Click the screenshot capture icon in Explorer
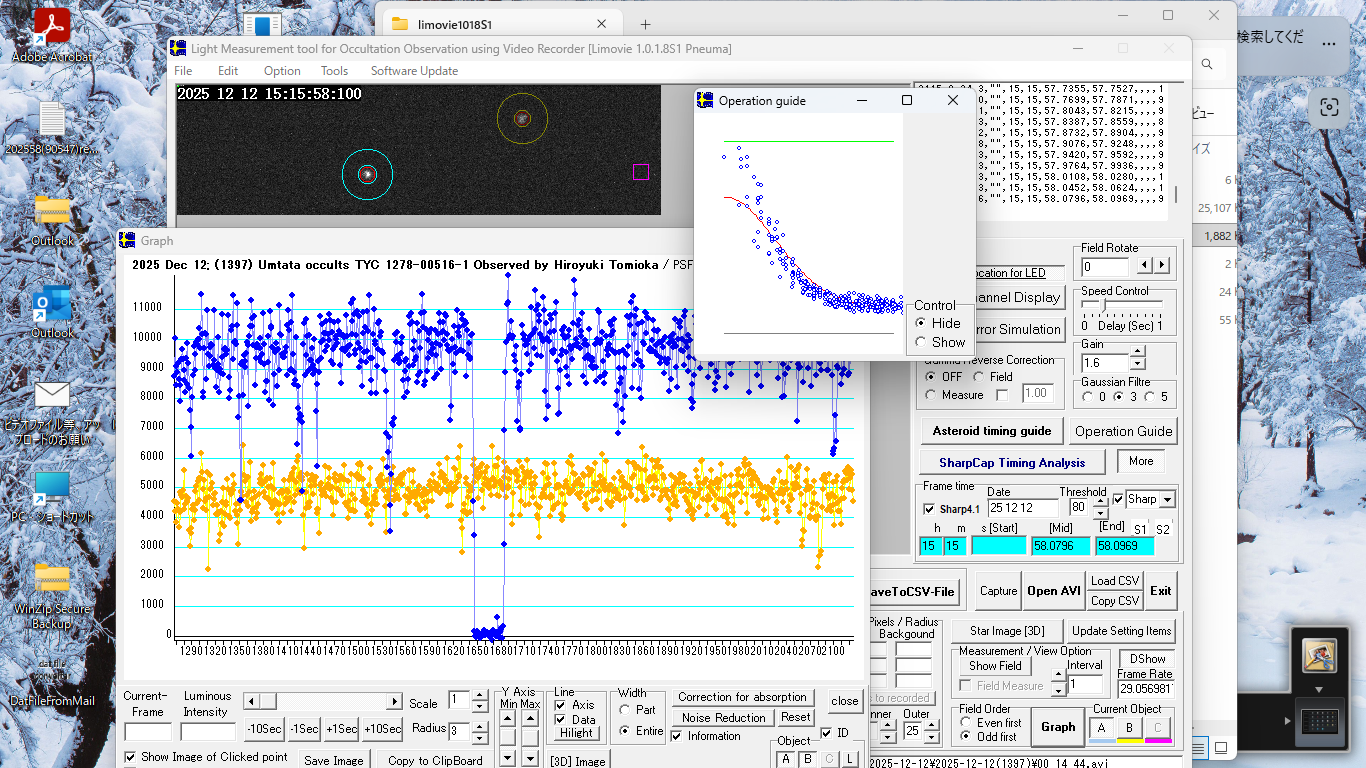This screenshot has height=768, width=1366. [x=1329, y=108]
